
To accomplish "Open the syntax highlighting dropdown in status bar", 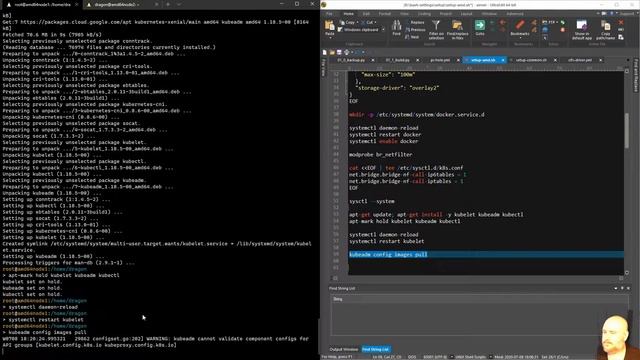I will (x=490, y=357).
